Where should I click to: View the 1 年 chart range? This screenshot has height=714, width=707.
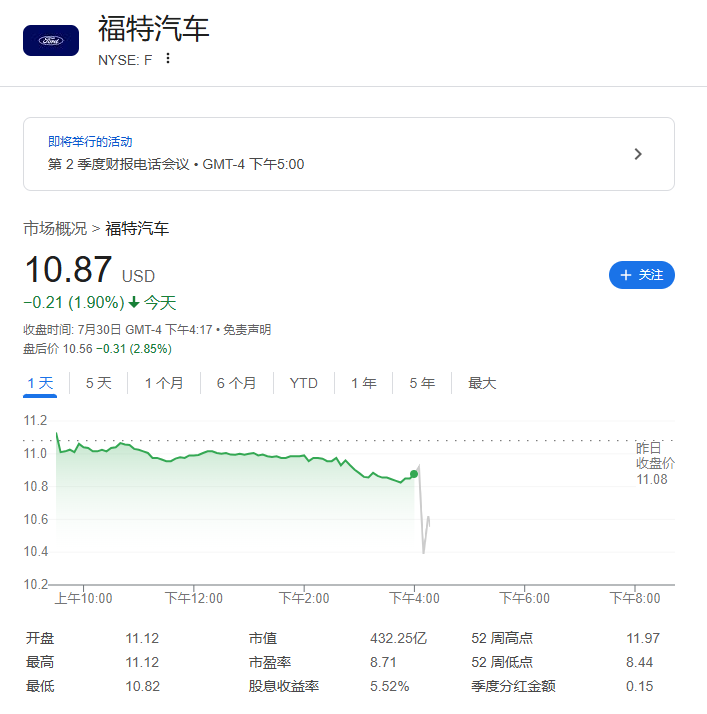[x=363, y=383]
